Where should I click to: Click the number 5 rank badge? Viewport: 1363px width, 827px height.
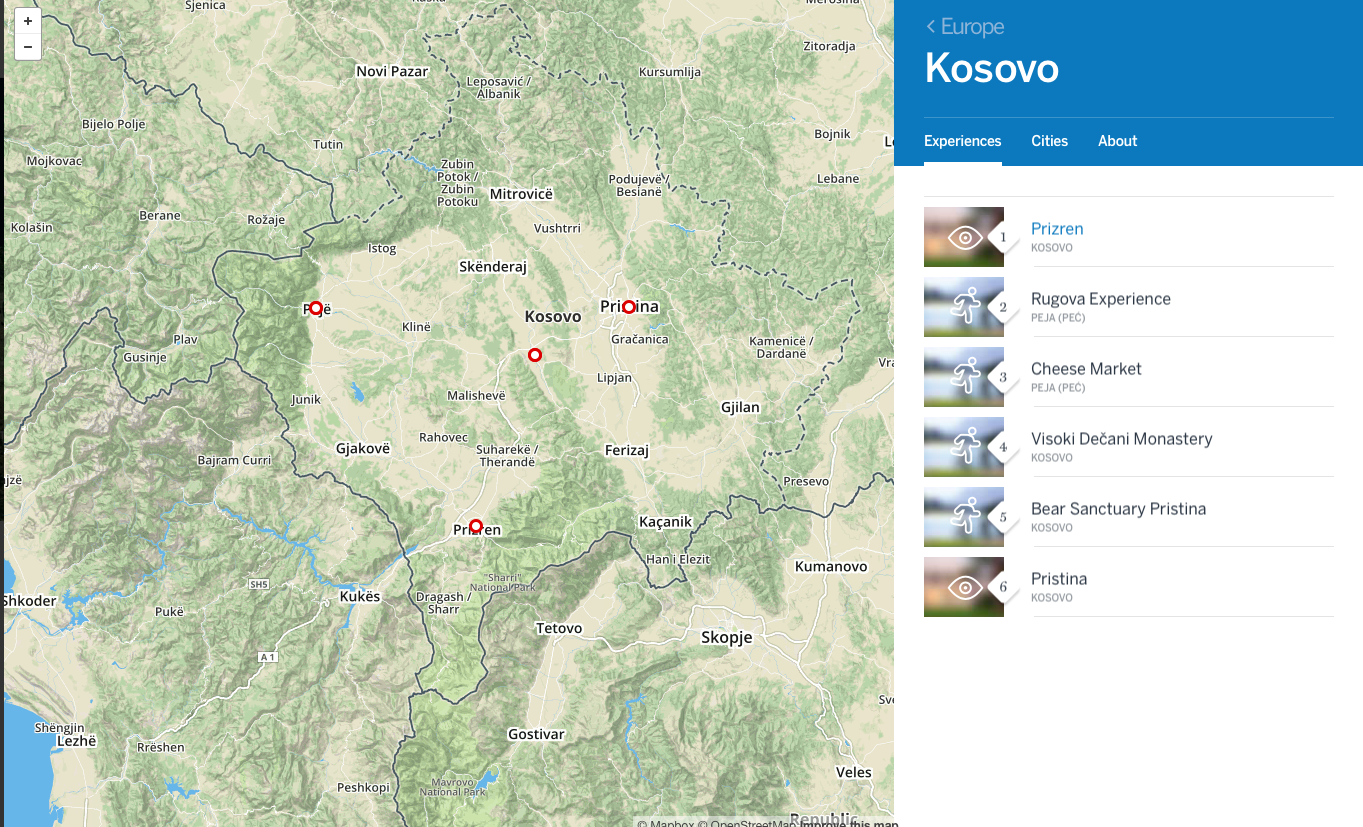tap(1003, 518)
